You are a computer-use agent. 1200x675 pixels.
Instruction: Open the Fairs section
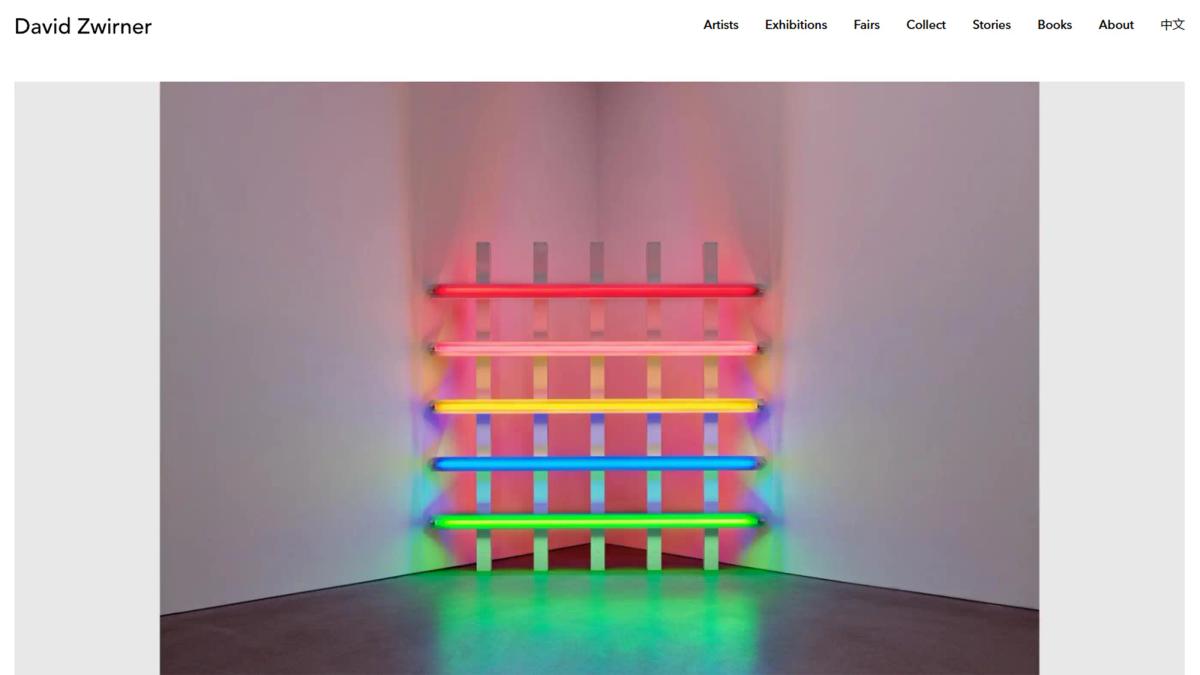866,25
